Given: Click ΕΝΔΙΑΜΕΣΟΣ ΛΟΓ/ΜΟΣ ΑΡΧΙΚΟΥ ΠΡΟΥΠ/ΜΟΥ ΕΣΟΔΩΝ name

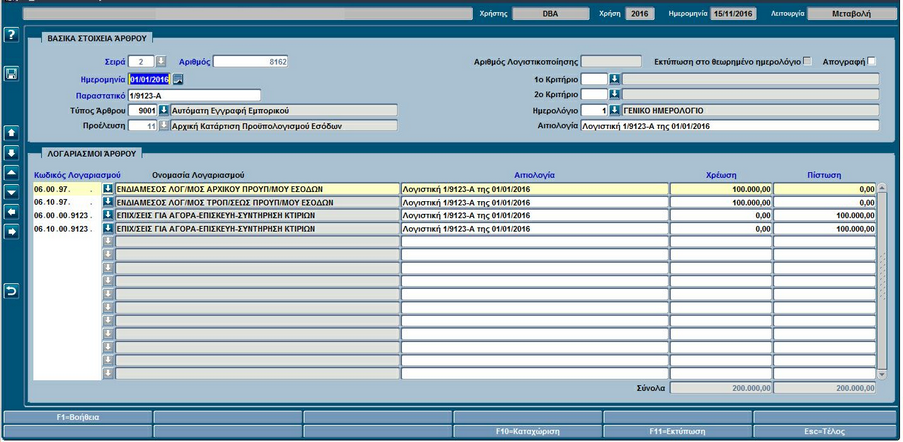Looking at the screenshot, I should coord(257,189).
